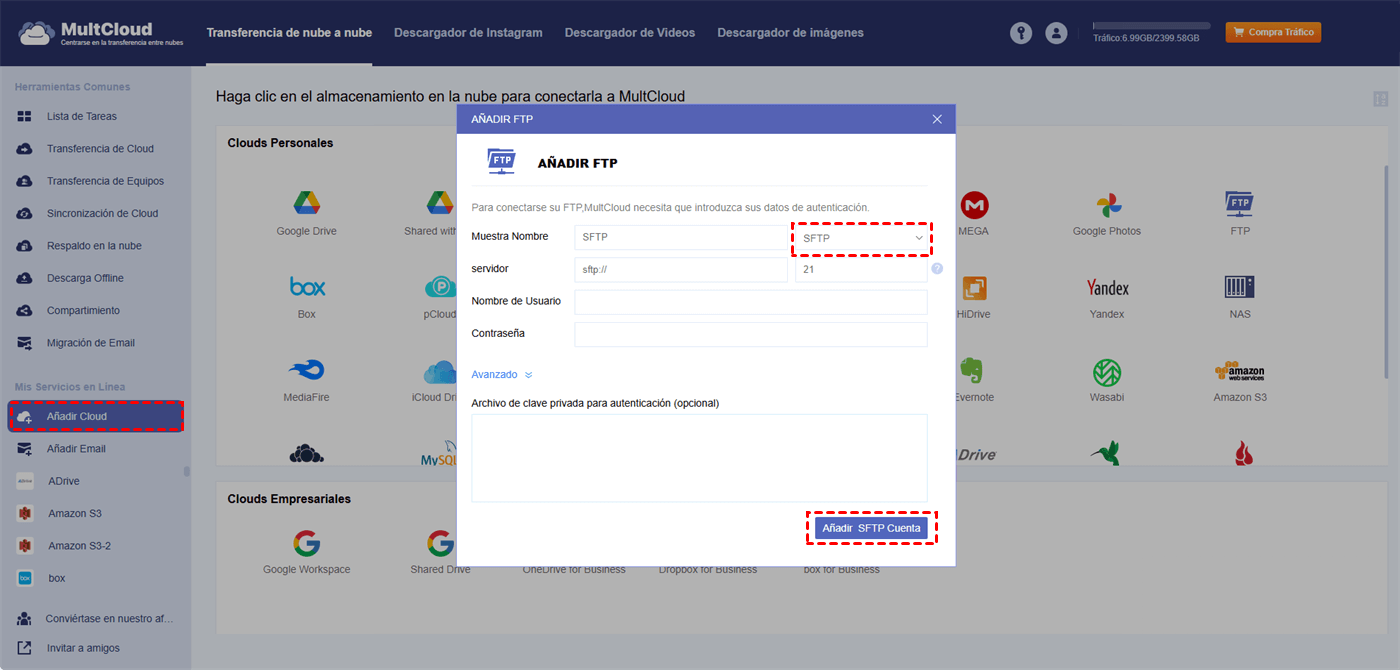Click the Compra Tráfico button
The image size is (1400, 670).
[1273, 32]
